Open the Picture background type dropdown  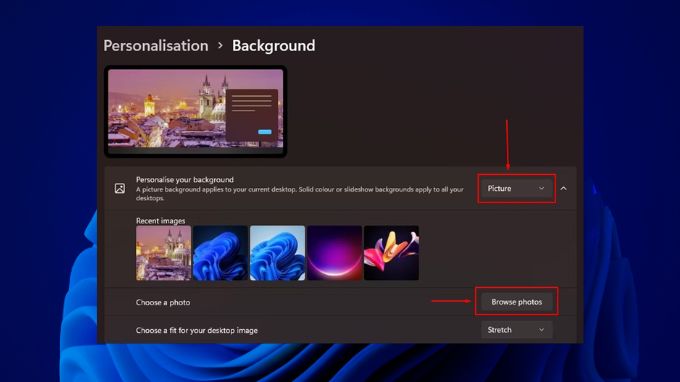pyautogui.click(x=516, y=189)
